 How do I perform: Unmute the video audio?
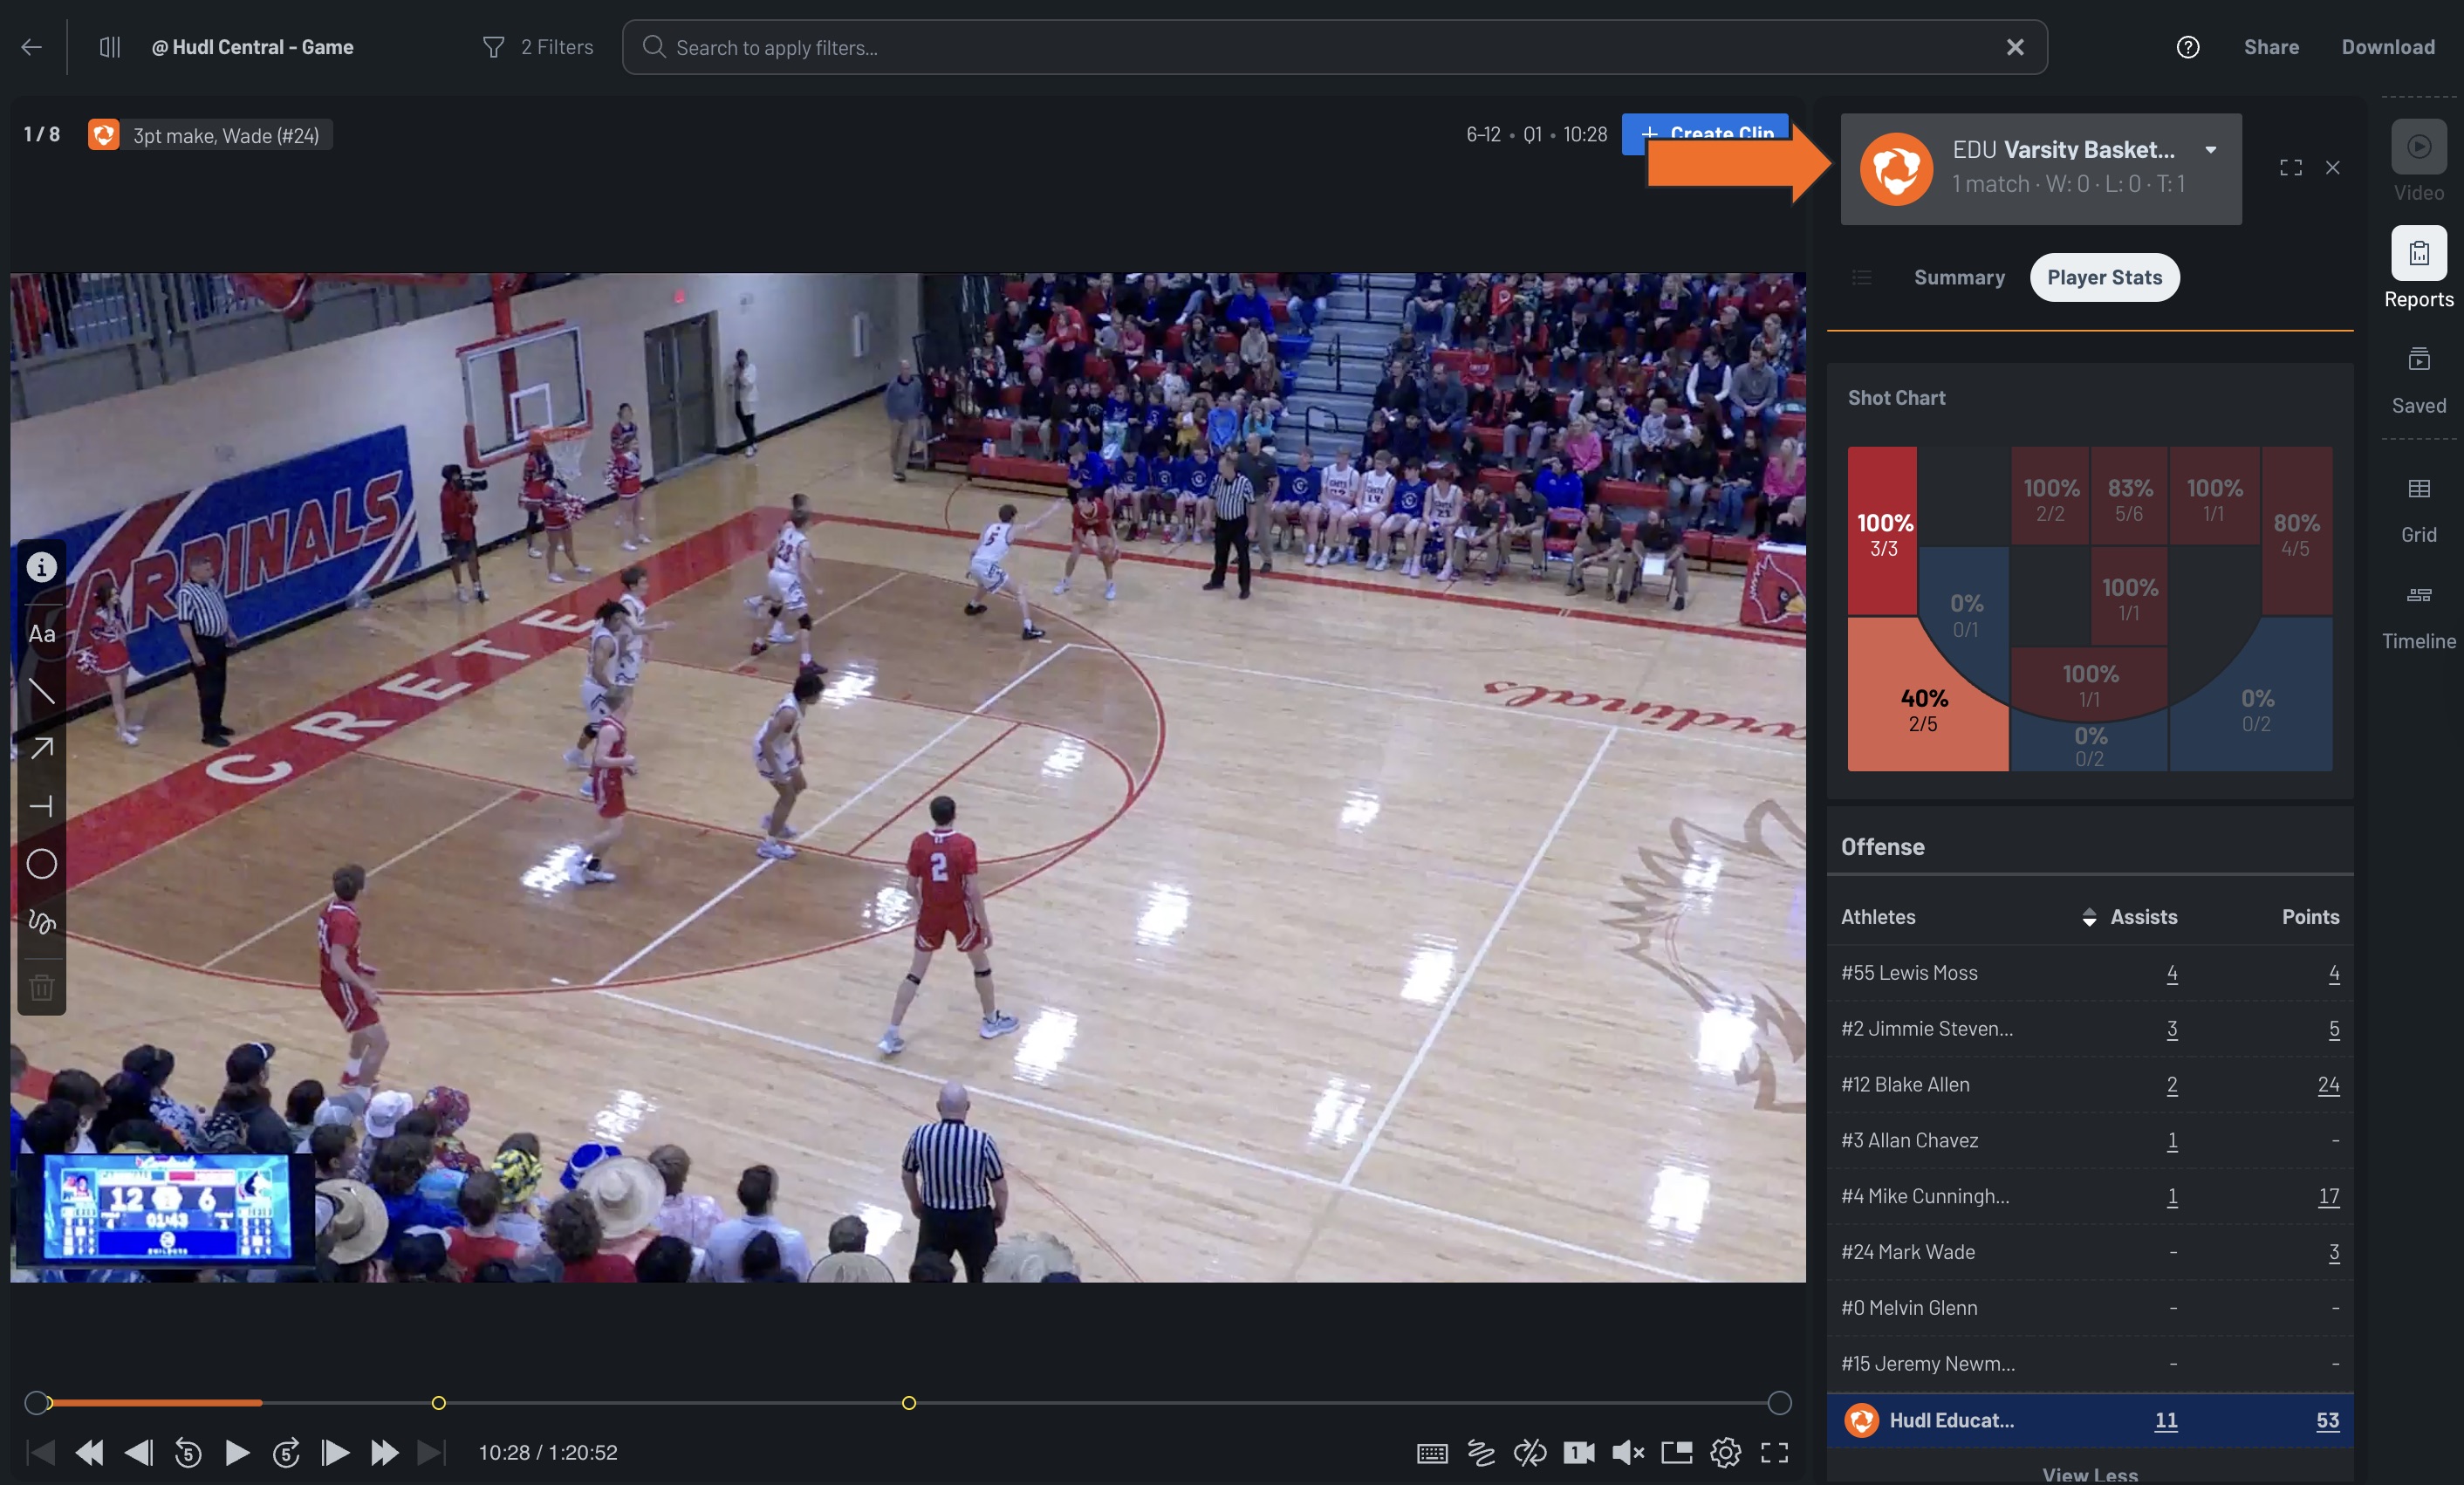[x=1628, y=1452]
